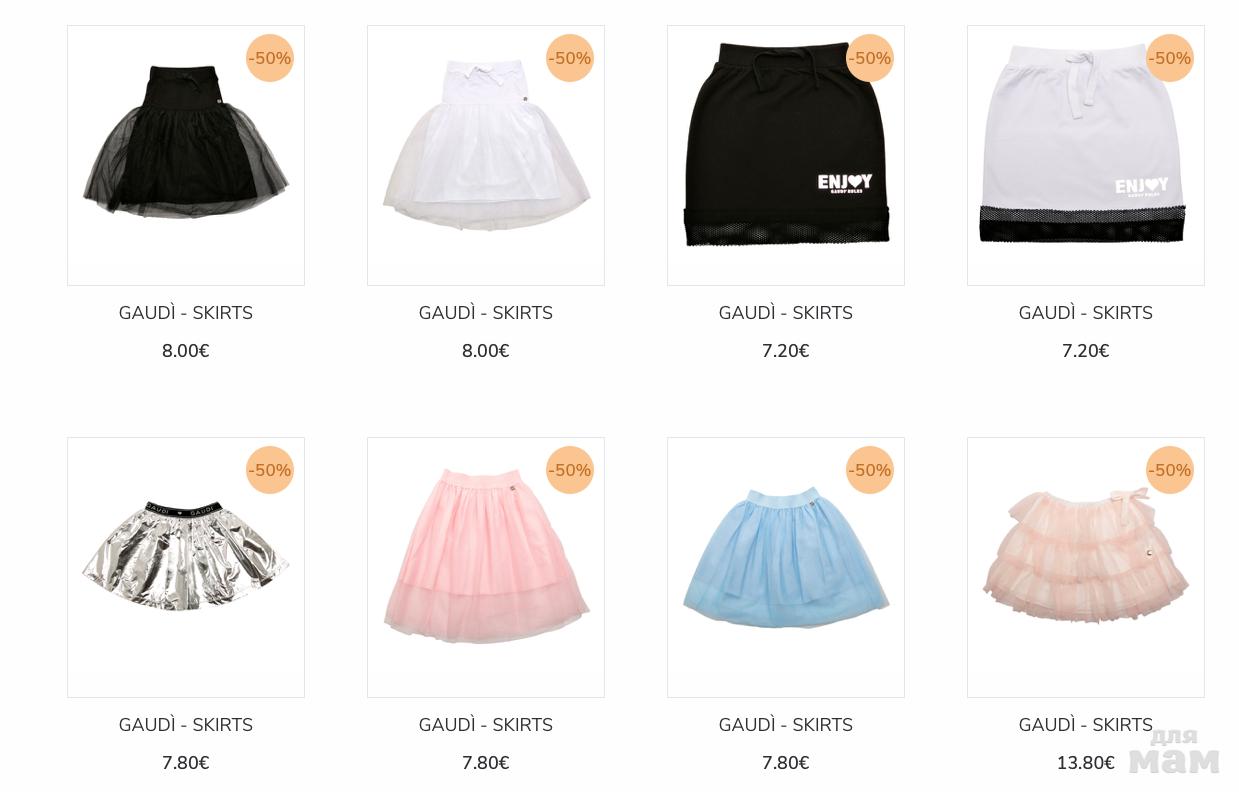Open the pink ruffled tiered skirt image
Screen dimensions: 1239x792
pos(1086,567)
